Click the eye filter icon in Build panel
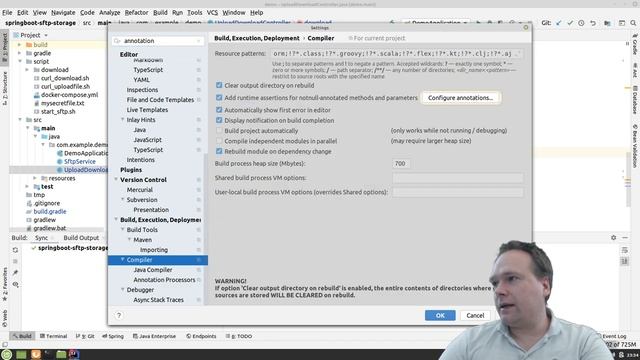 point(16,284)
